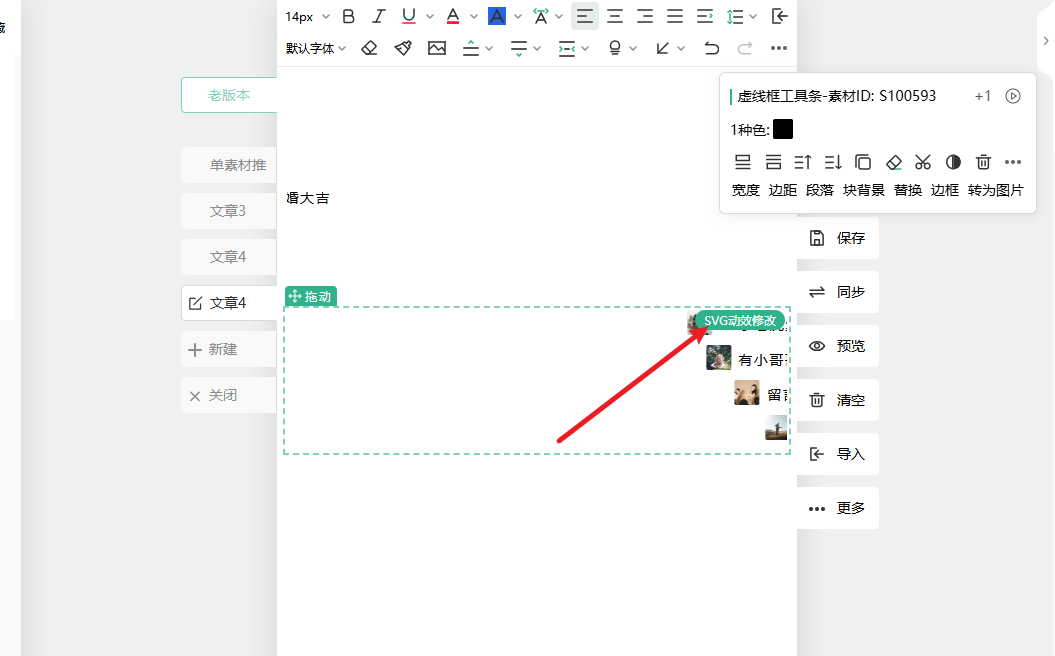
Task: Toggle bold formatting
Action: pos(349,16)
